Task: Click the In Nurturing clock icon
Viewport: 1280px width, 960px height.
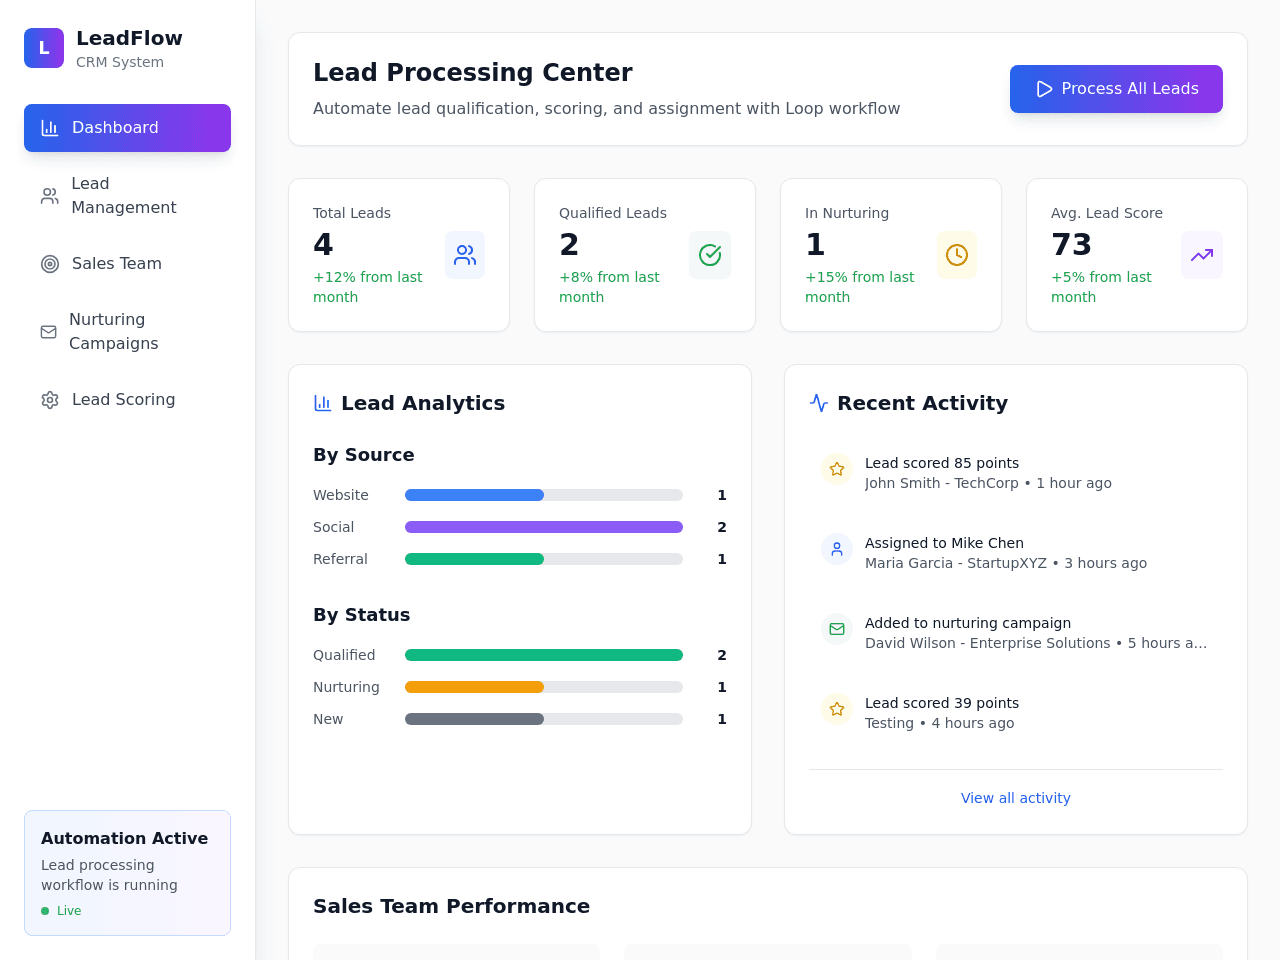Action: click(957, 255)
